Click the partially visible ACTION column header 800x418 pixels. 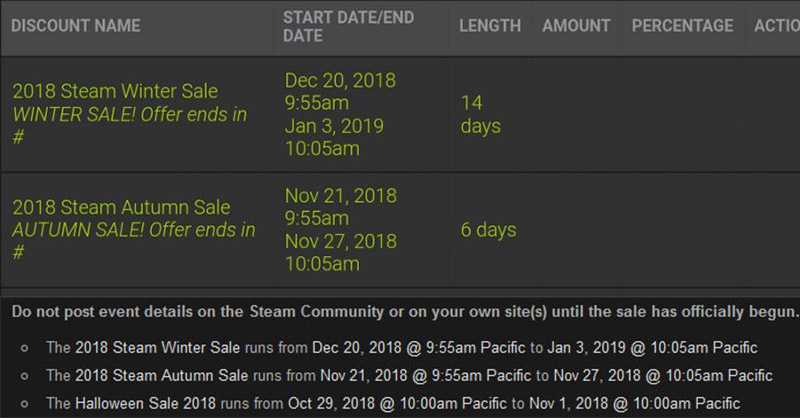pos(776,26)
